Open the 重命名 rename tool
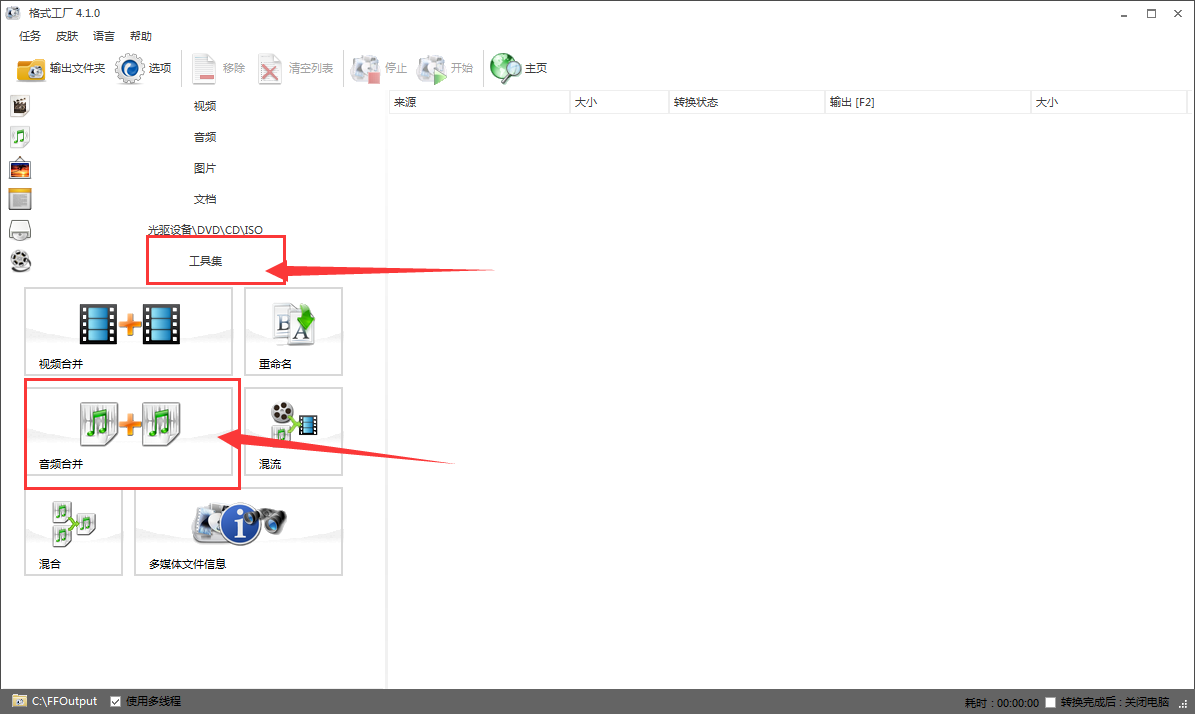Screen dimensions: 1195x714 tap(293, 331)
